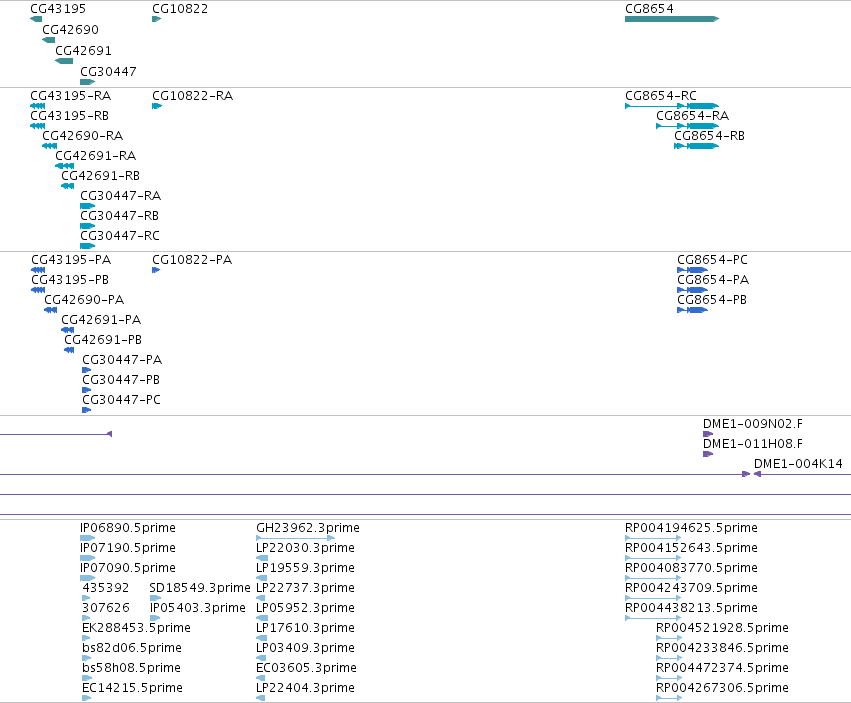This screenshot has width=851, height=703.
Task: Select protein CG10822-PA
Action: pyautogui.click(x=193, y=259)
